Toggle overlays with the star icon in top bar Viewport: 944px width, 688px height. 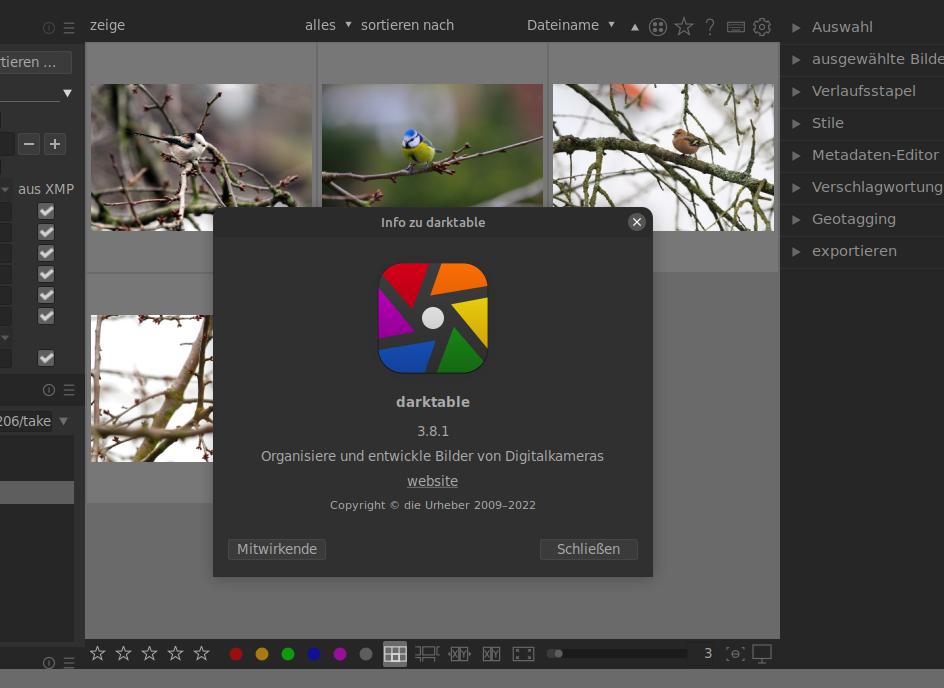(x=684, y=27)
